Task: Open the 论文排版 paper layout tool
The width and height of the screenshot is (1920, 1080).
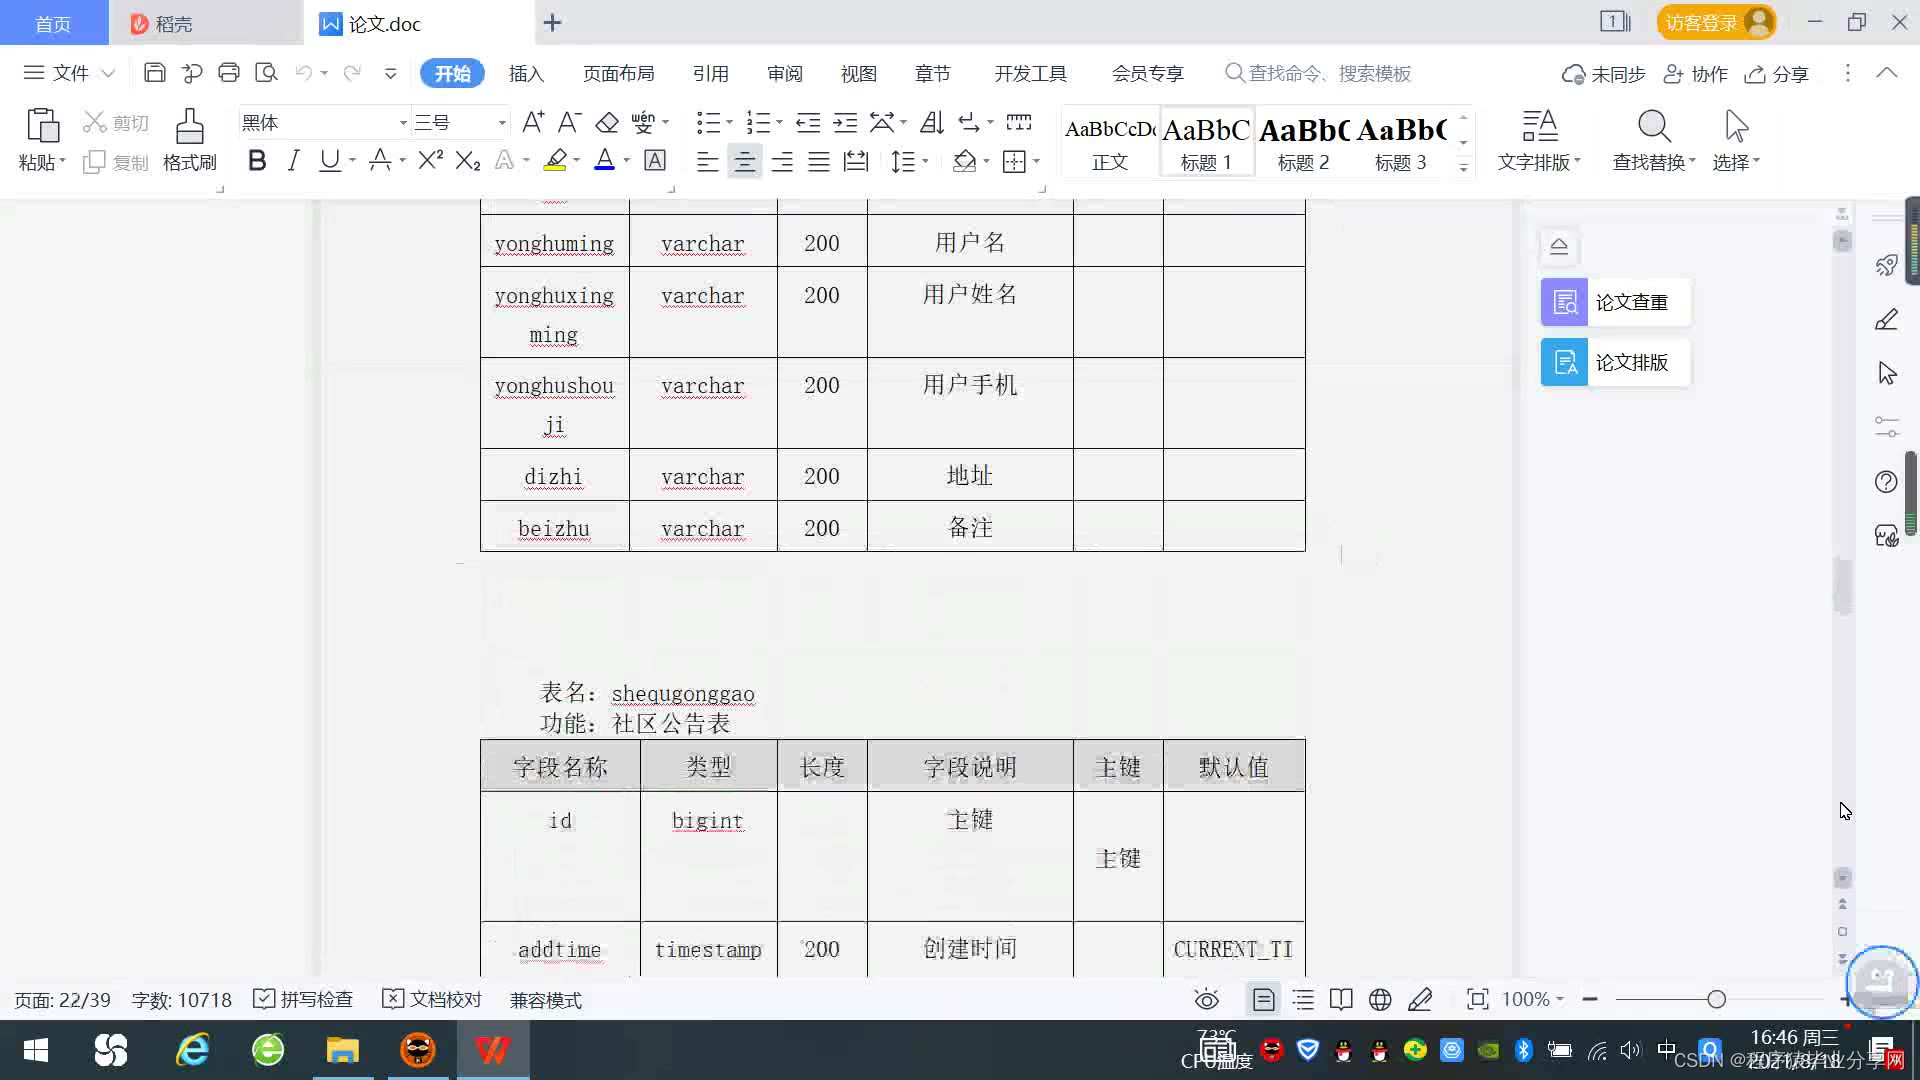Action: click(x=1614, y=362)
